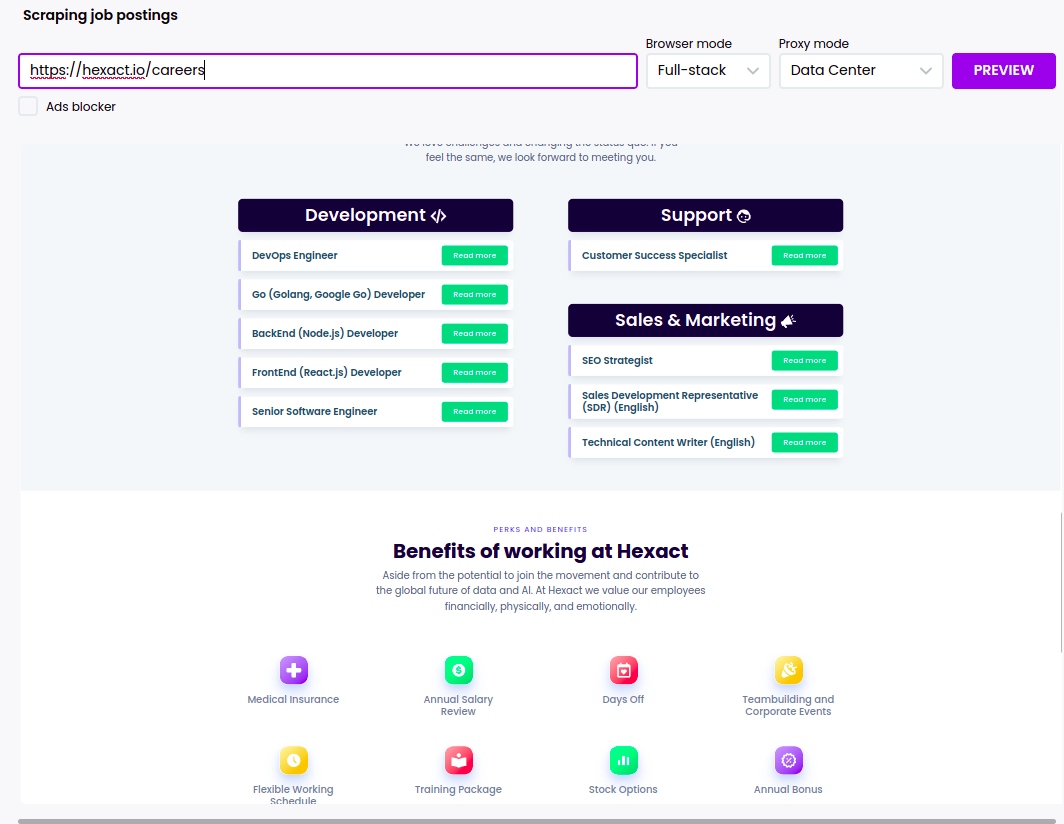Click the Medical Insurance plus icon

click(293, 670)
